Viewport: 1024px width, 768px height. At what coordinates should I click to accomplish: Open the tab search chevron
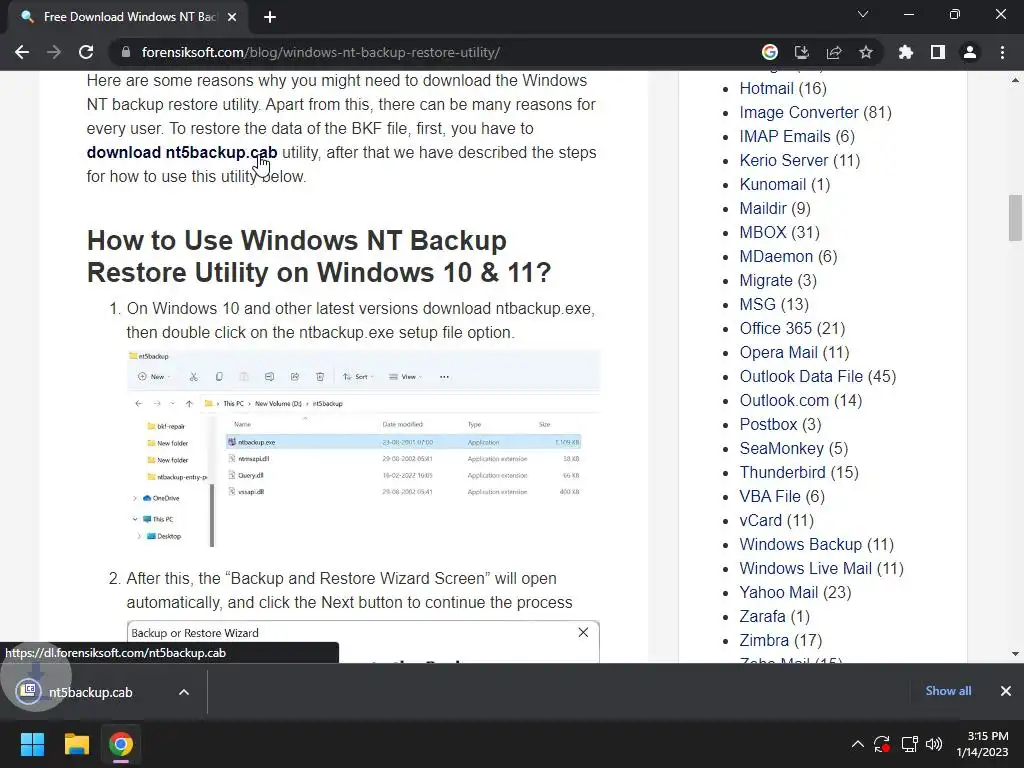coord(863,14)
